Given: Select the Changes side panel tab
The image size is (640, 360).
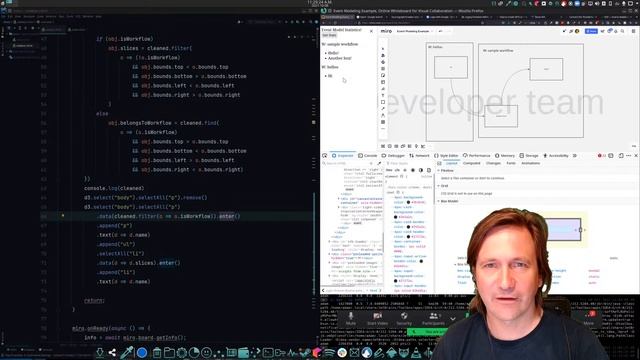Looking at the screenshot, I should tap(493, 163).
